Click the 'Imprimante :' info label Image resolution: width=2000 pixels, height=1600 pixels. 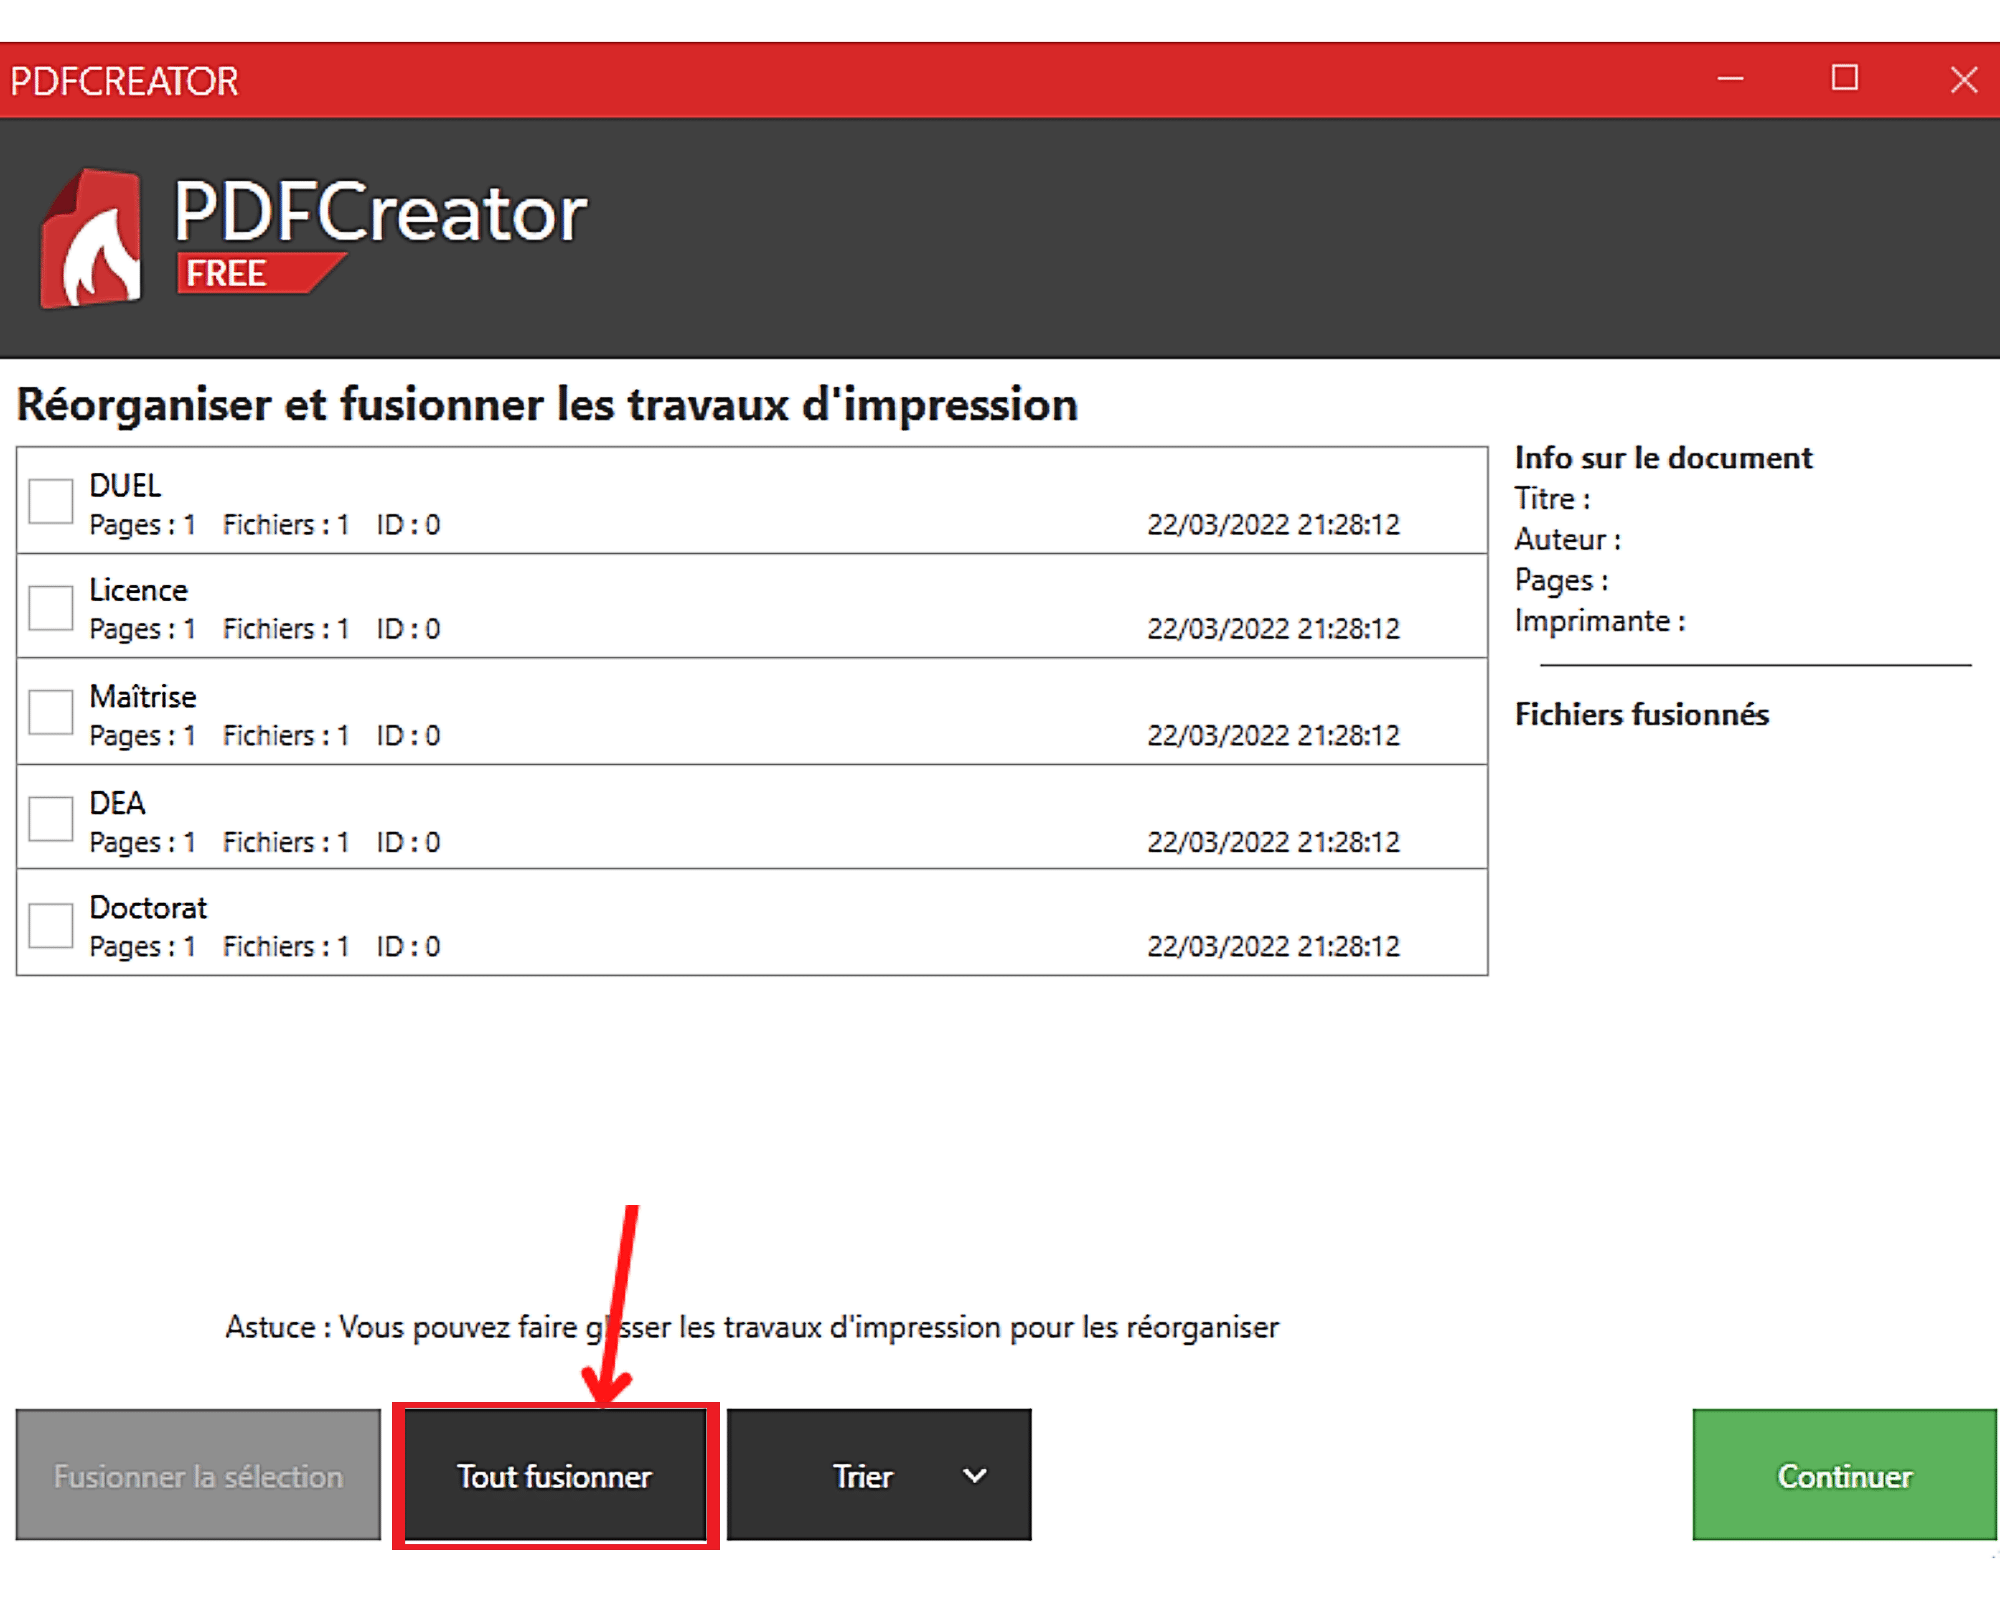click(1599, 621)
